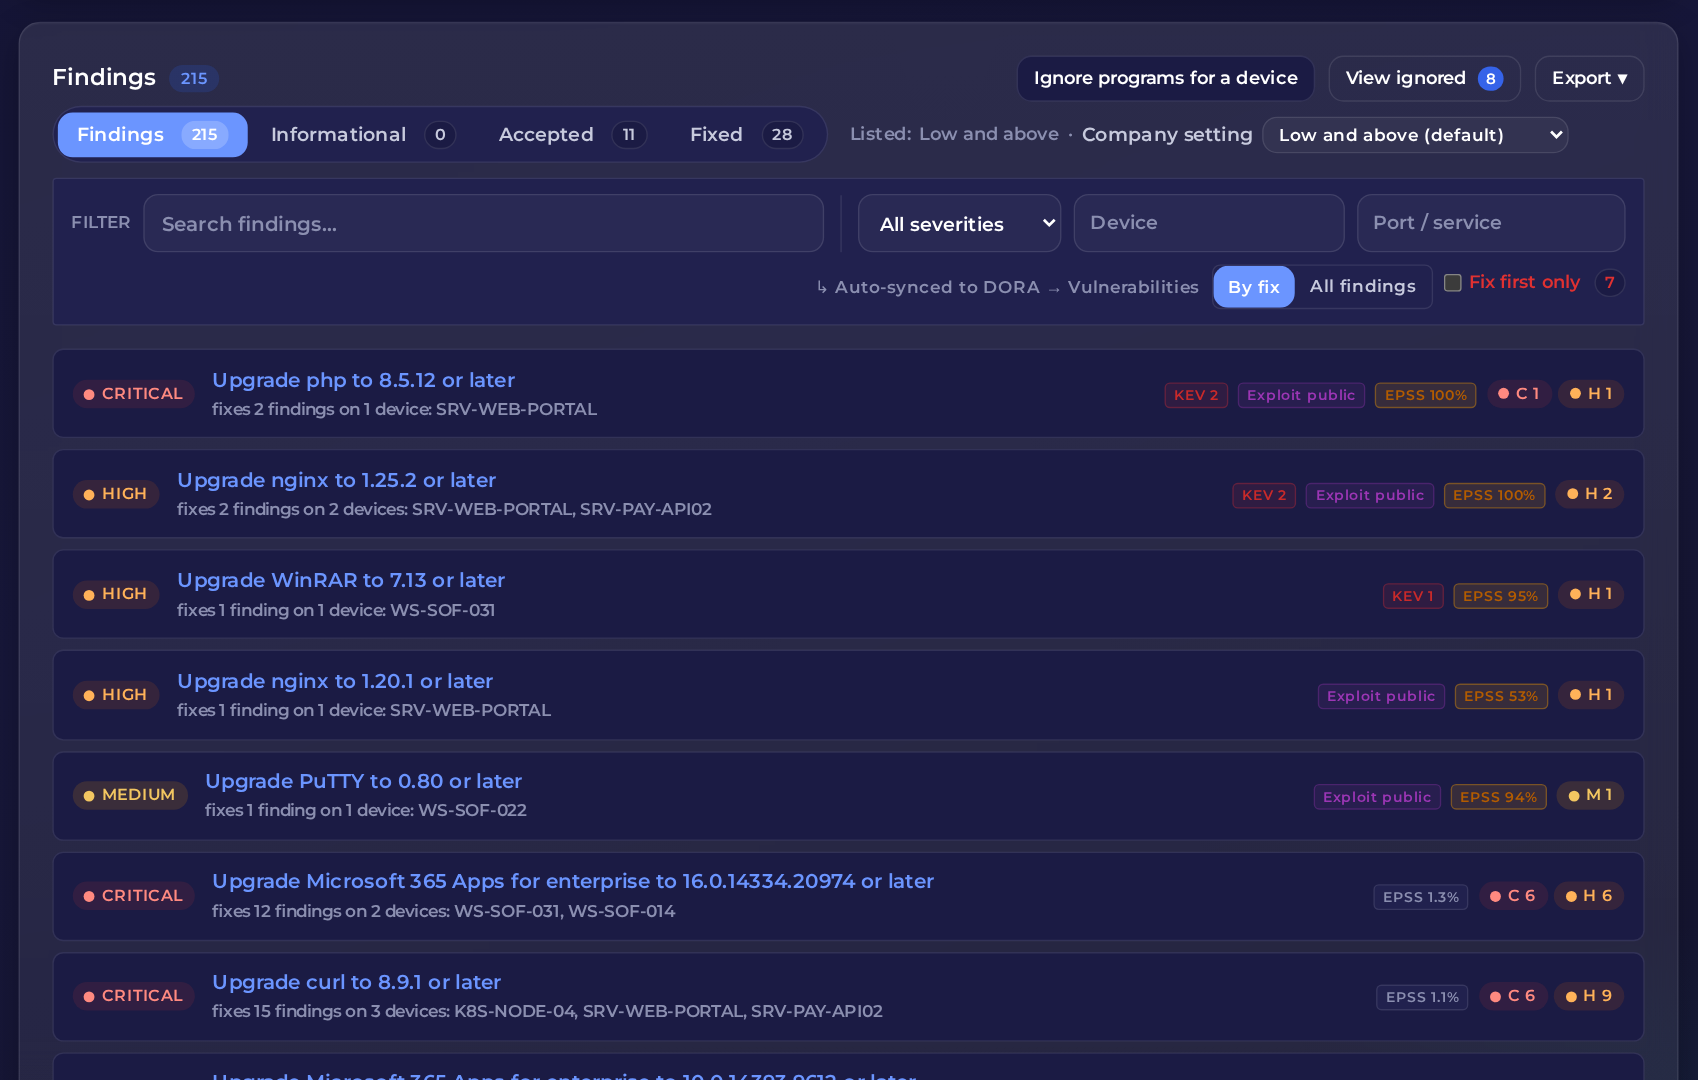Viewport: 1698px width, 1080px height.
Task: Click the HIGH badge on the WinRAR row
Action: 115,594
